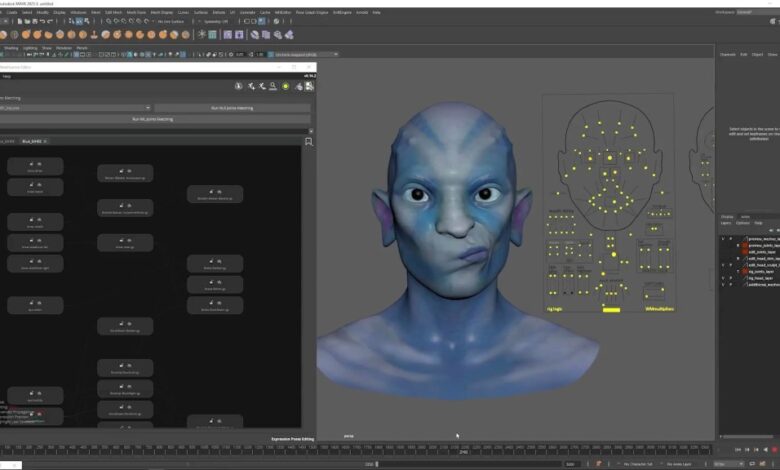Click the Run ML joints Matching button
Screen dimensions: 780x470
[x=153, y=119]
